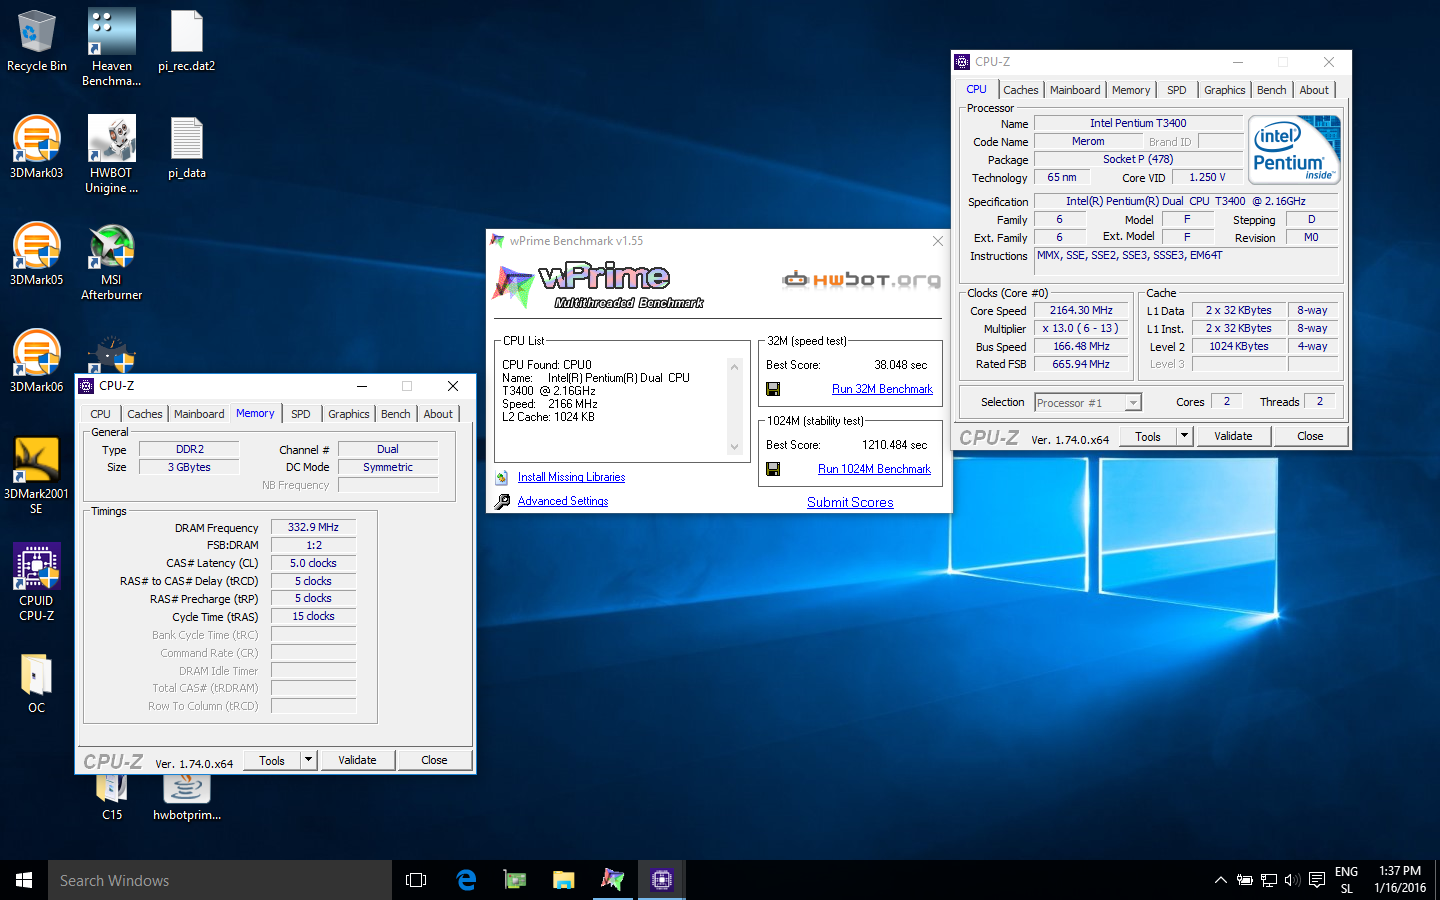
Task: Click the ENG SL language indicator
Action: (1346, 880)
